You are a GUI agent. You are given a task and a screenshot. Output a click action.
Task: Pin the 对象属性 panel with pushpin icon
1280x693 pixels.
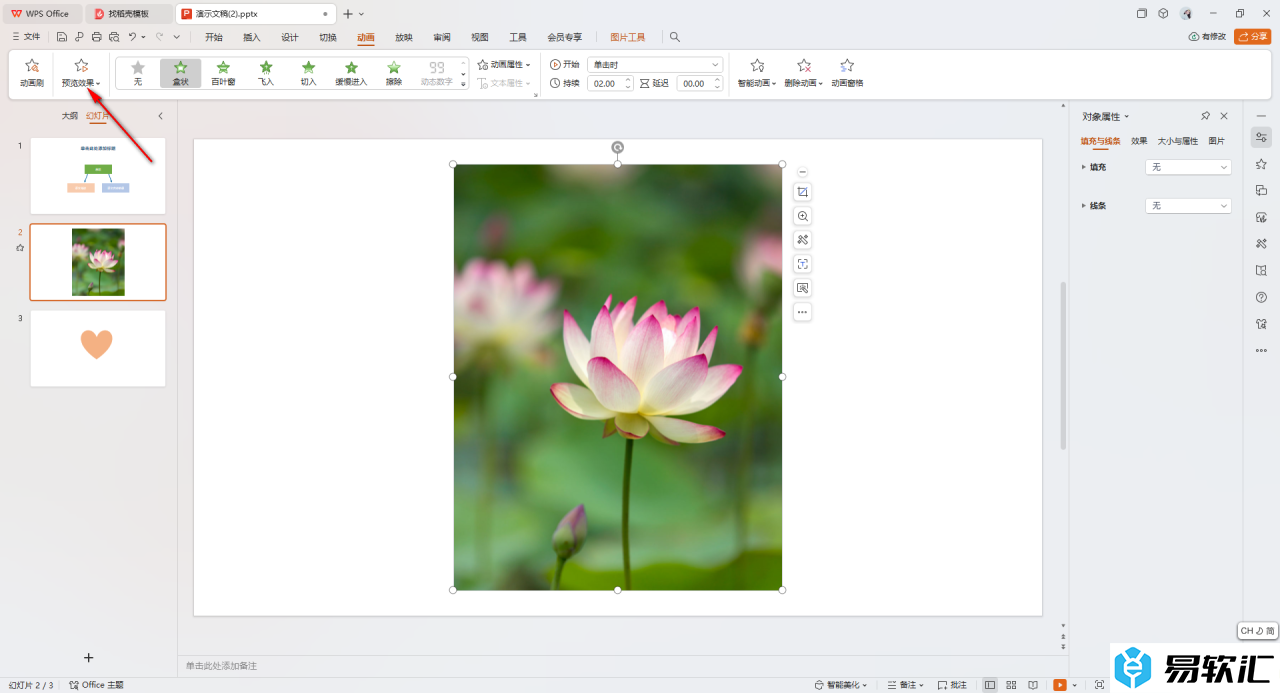point(1205,116)
